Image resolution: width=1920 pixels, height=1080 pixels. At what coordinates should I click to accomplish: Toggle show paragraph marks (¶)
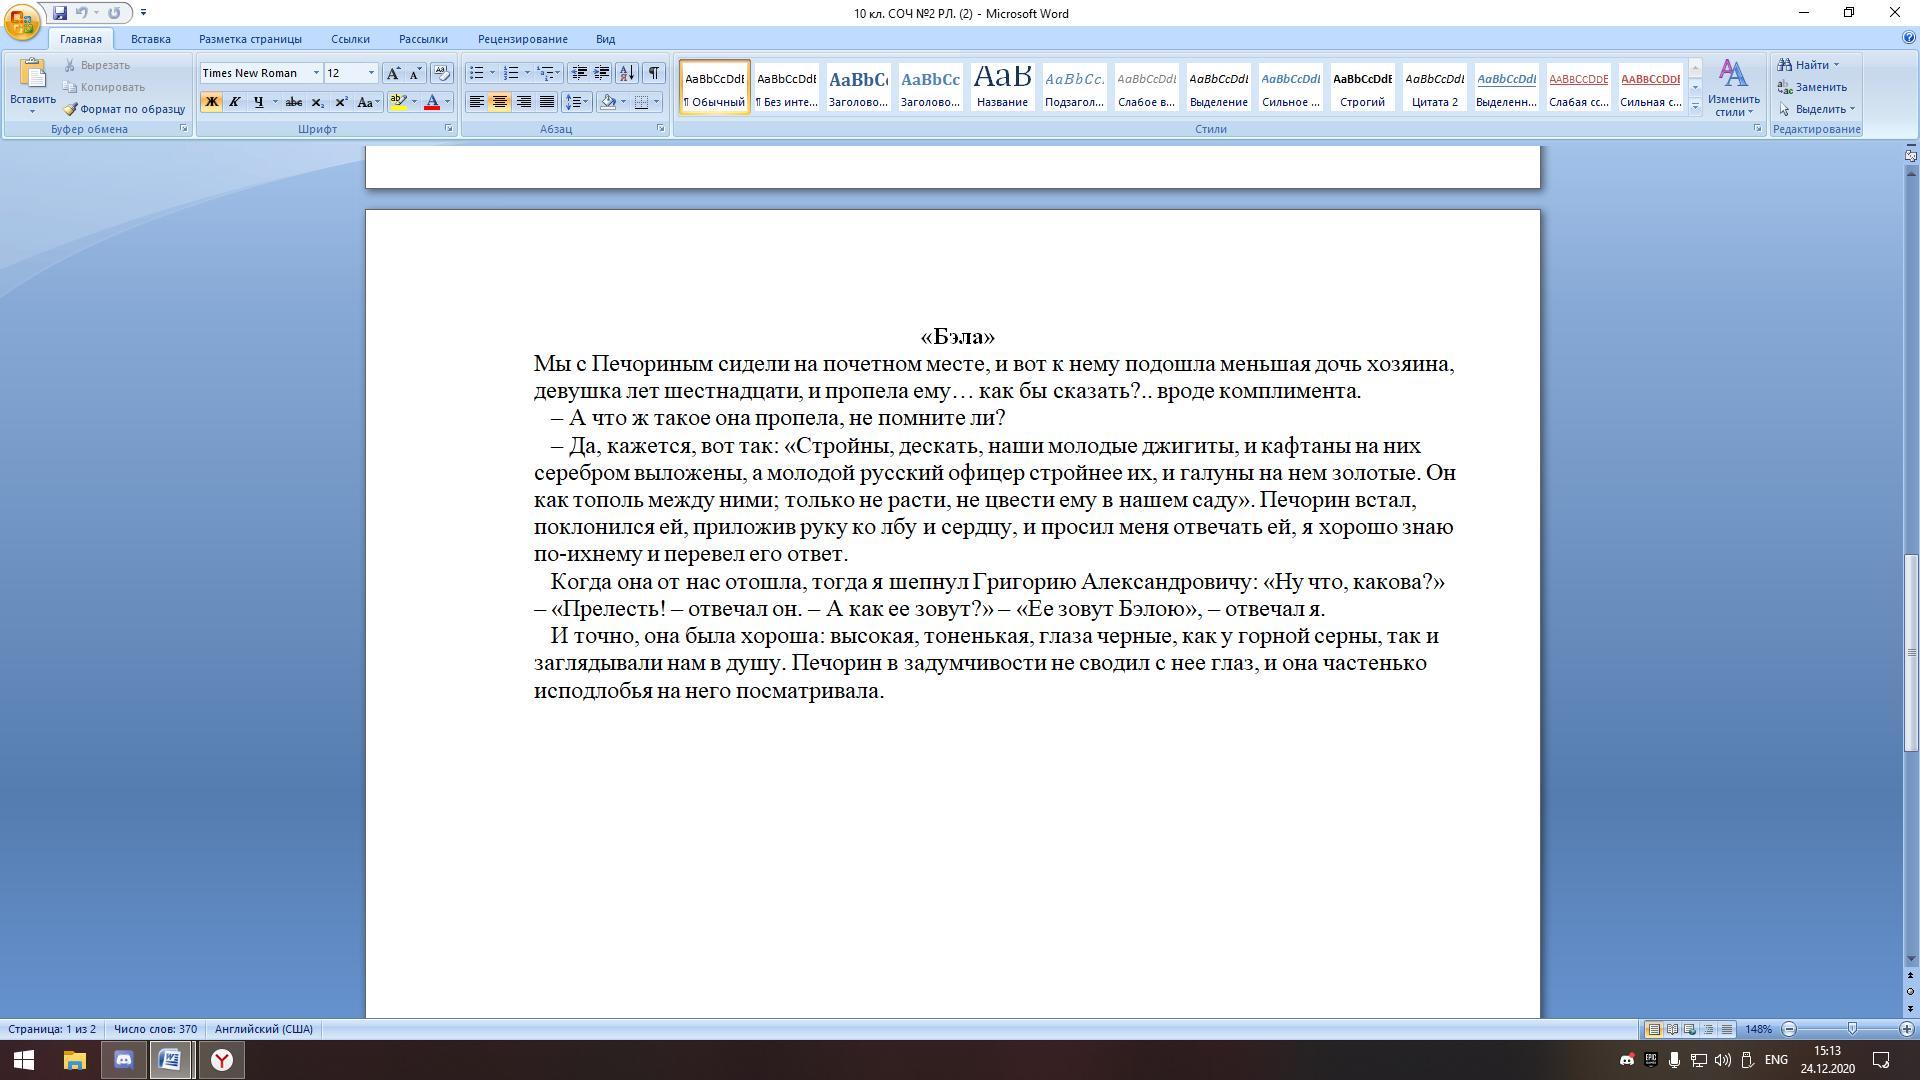pos(653,73)
